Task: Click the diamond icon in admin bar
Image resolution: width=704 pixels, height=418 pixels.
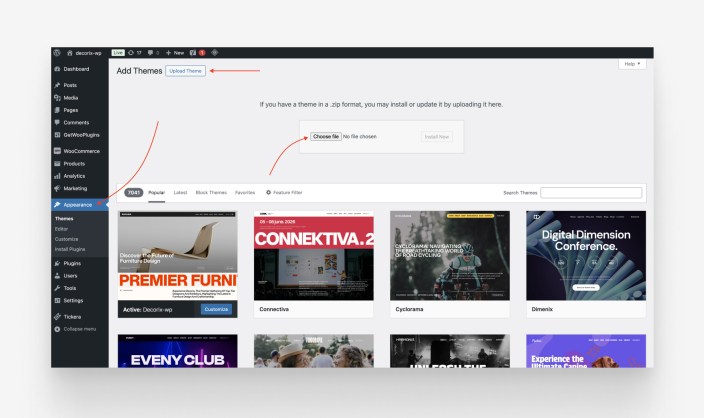Action: [215, 53]
